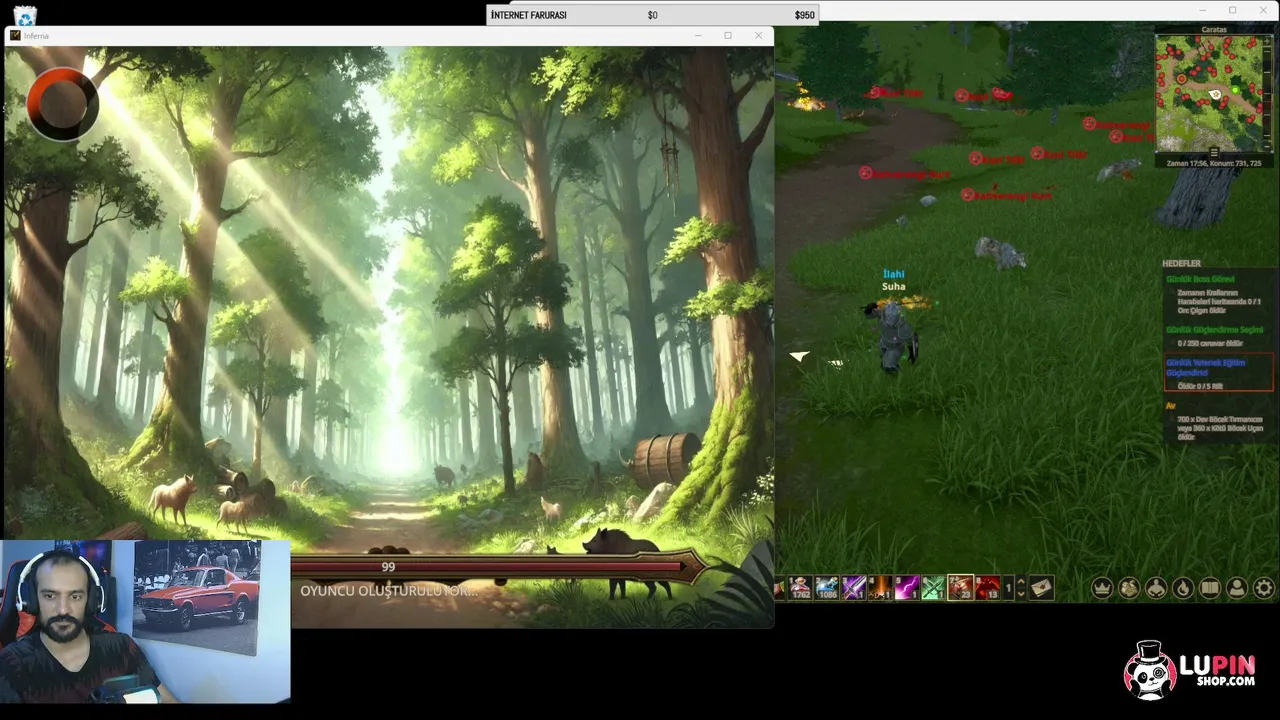The height and width of the screenshot is (720, 1280).
Task: Click the $950 amount in top bar
Action: pyautogui.click(x=804, y=15)
